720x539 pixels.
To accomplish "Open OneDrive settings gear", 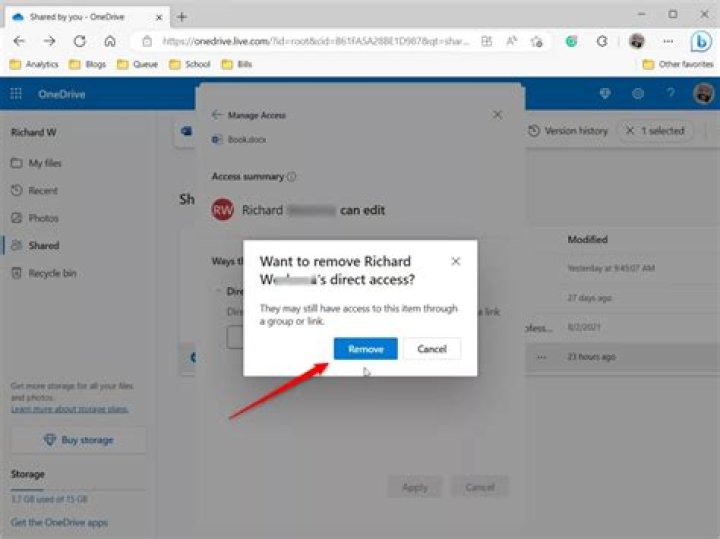I will click(x=638, y=94).
